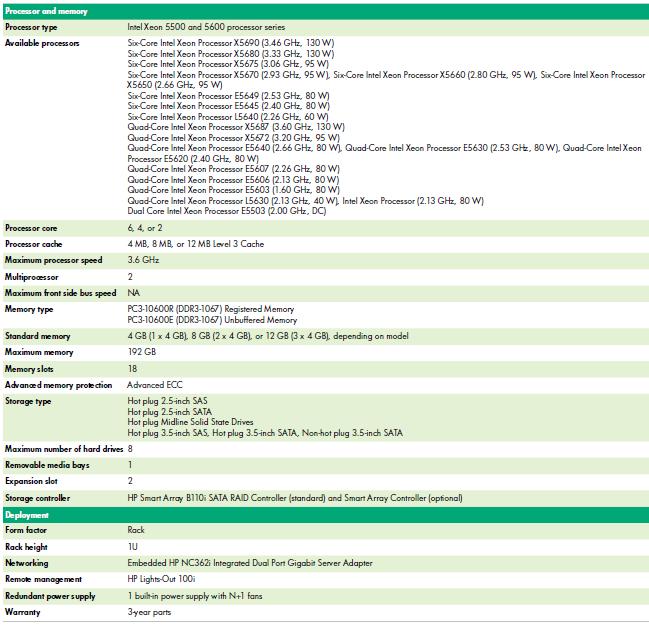Image resolution: width=649 pixels, height=626 pixels.
Task: Select the Dual Core E5503 processor line
Action: point(227,211)
